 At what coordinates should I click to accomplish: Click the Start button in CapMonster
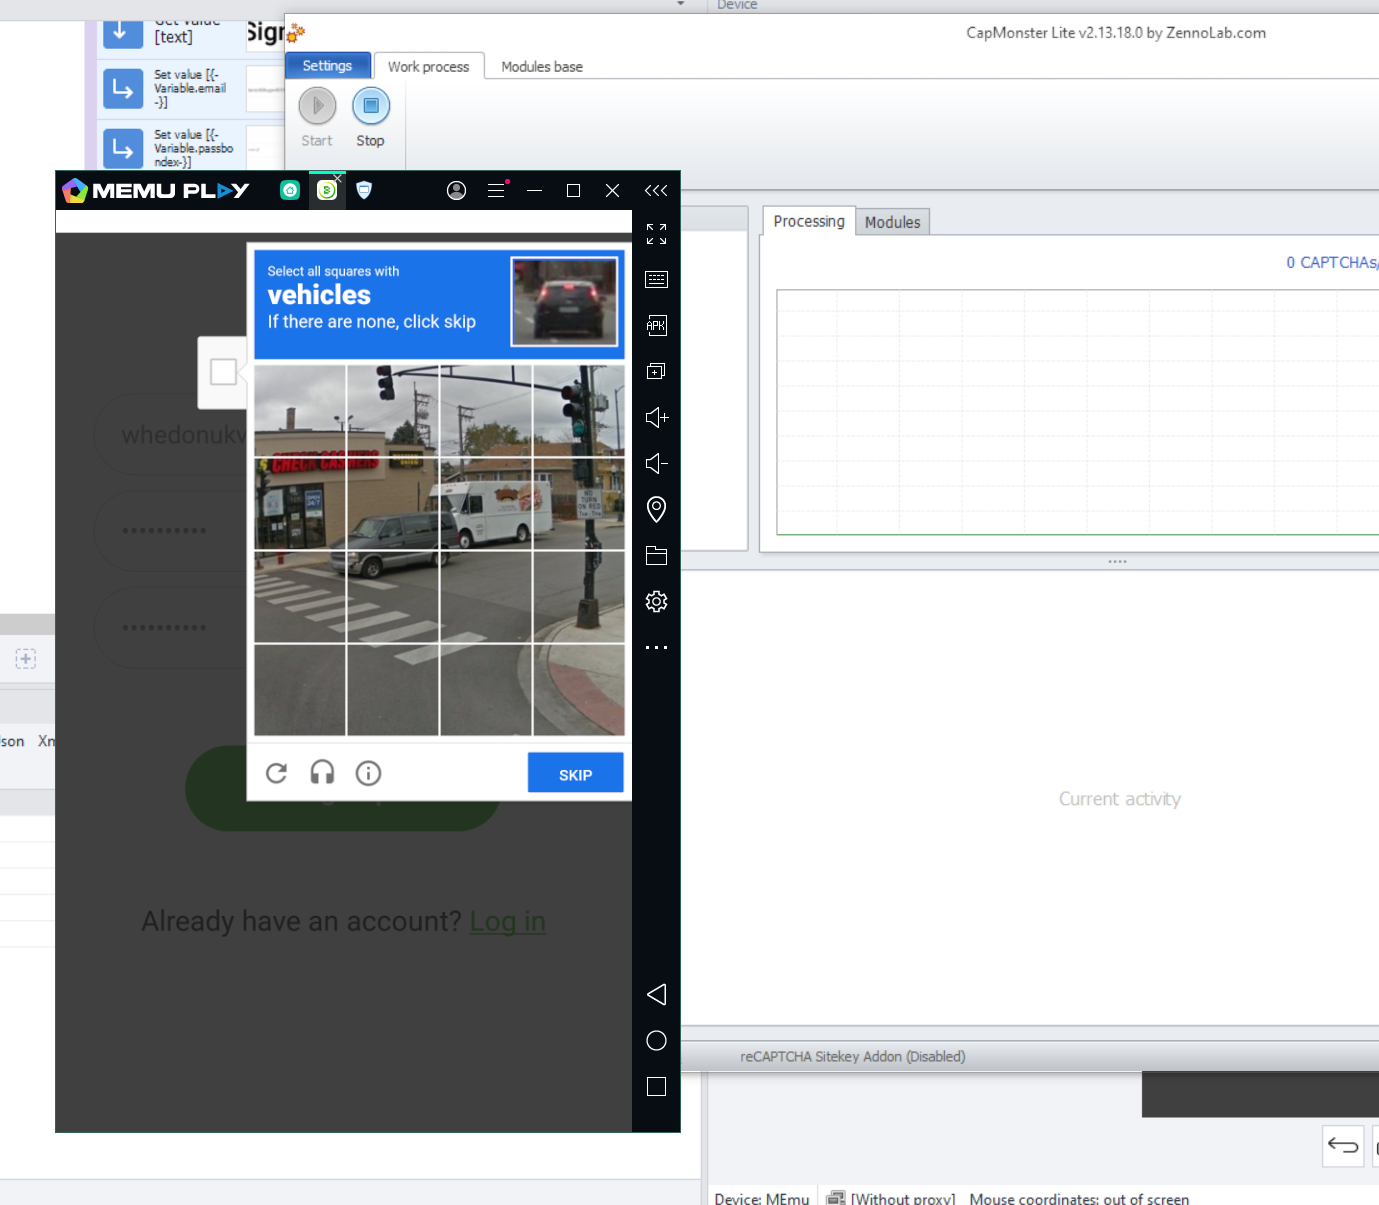tap(317, 118)
